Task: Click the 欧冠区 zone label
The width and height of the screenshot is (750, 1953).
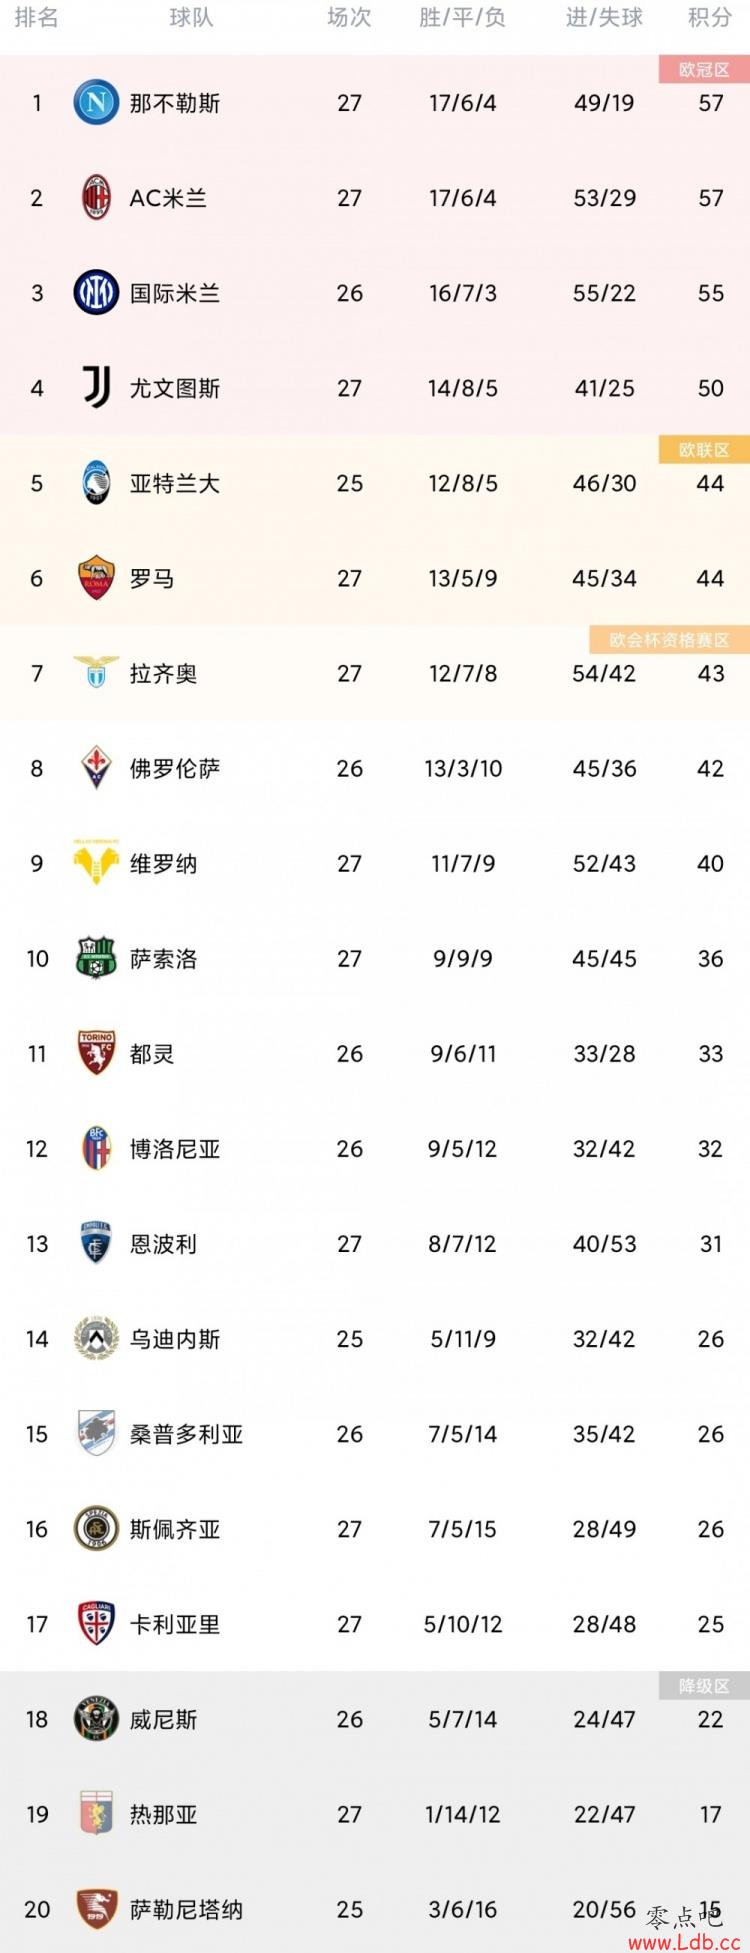Action: click(x=704, y=70)
